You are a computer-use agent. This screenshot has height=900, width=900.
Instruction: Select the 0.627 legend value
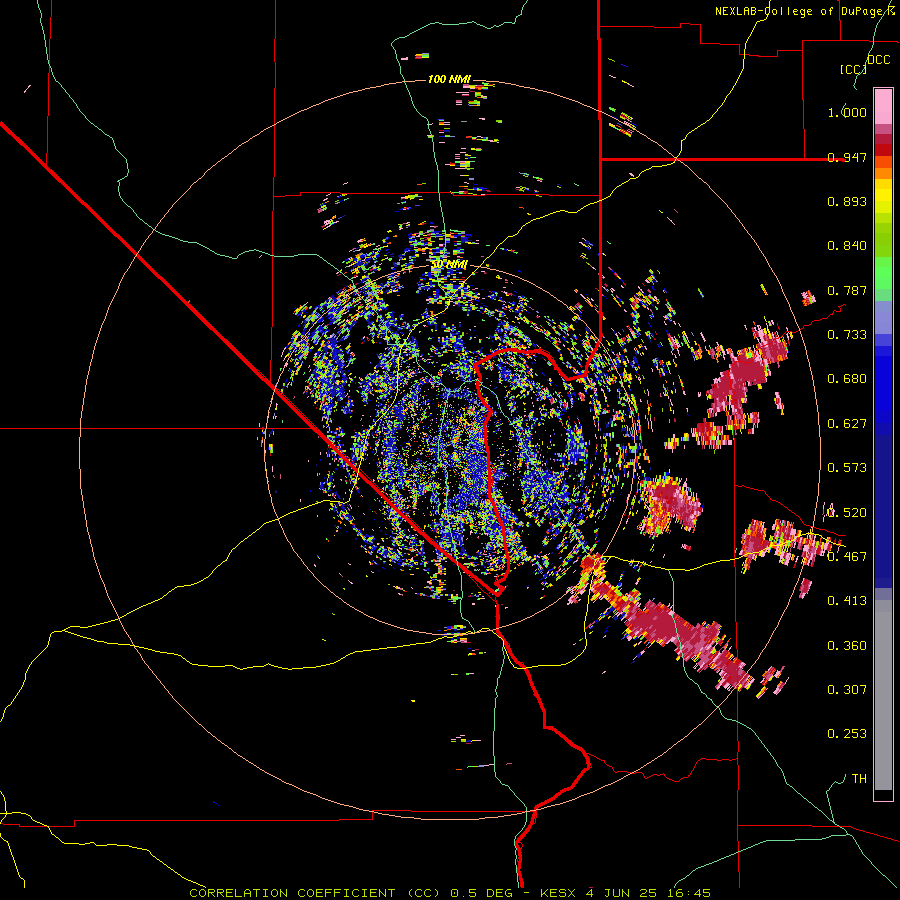(847, 424)
